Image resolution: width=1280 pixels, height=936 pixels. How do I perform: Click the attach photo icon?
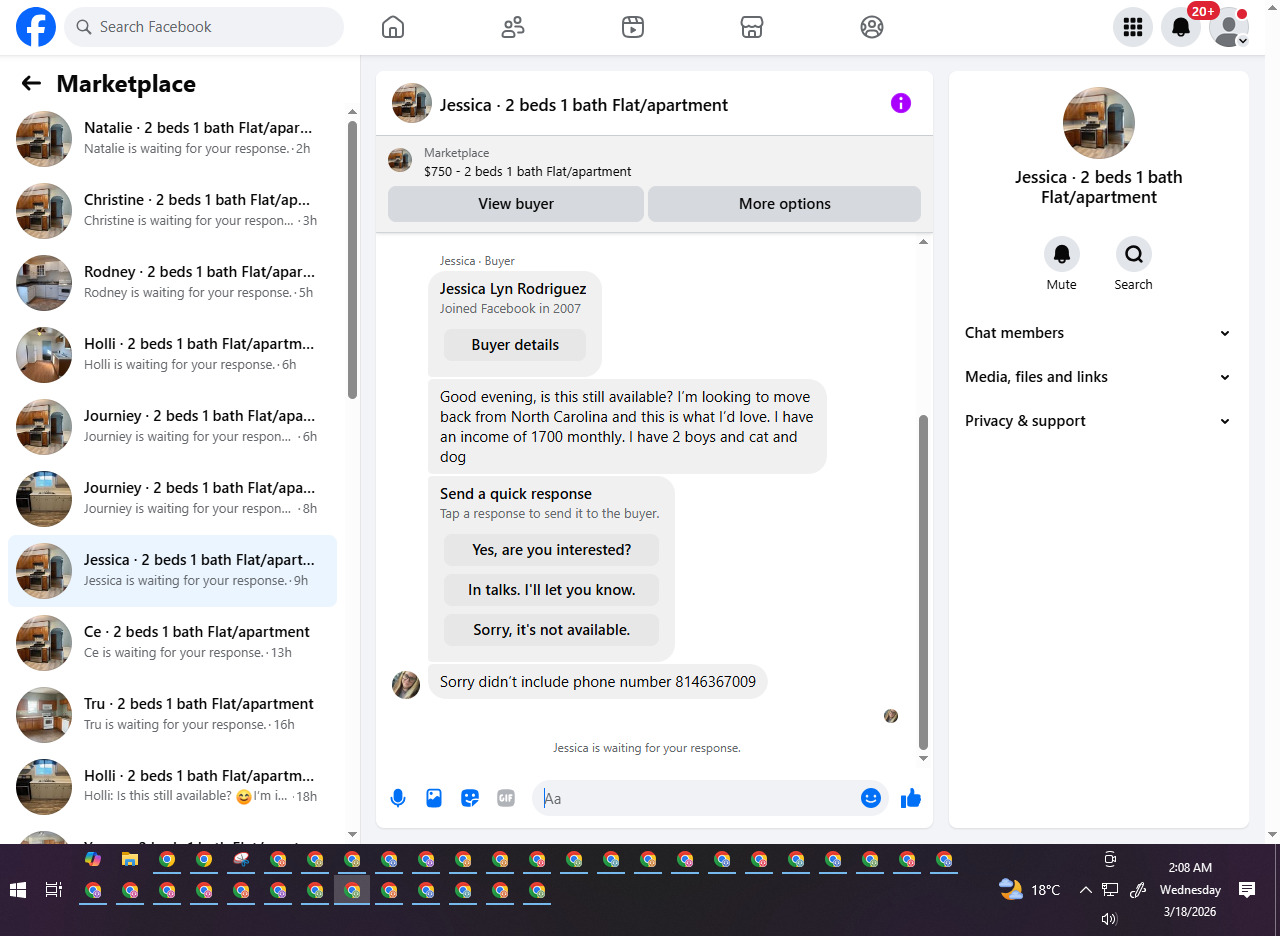(x=434, y=798)
